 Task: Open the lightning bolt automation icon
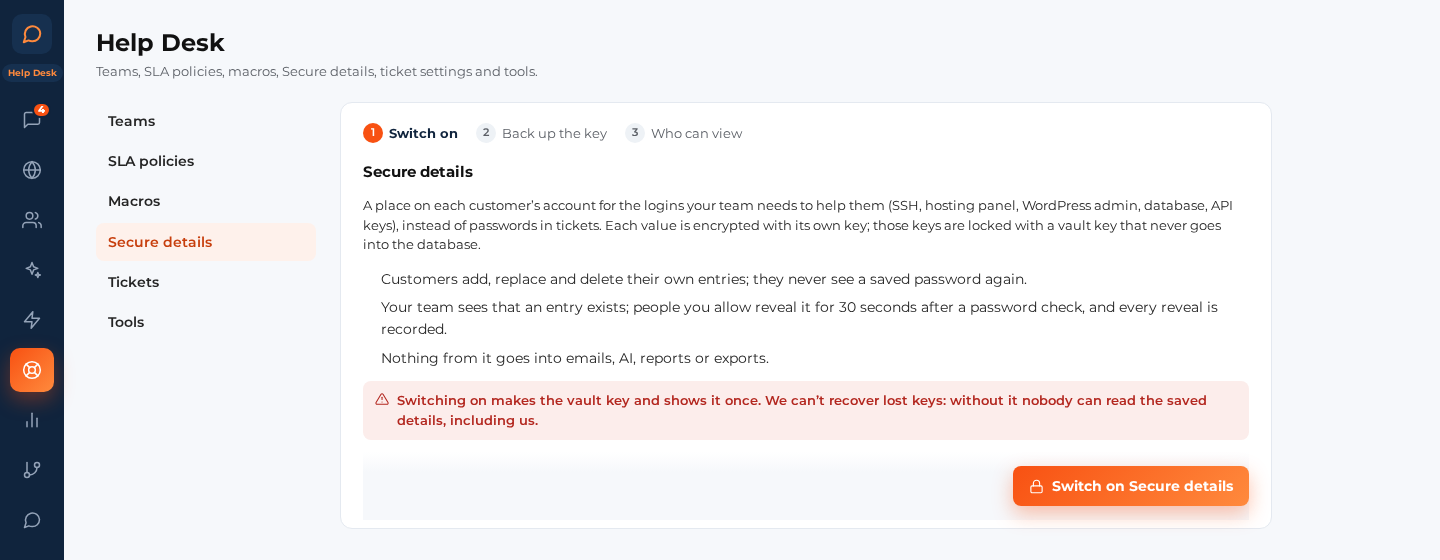[32, 320]
